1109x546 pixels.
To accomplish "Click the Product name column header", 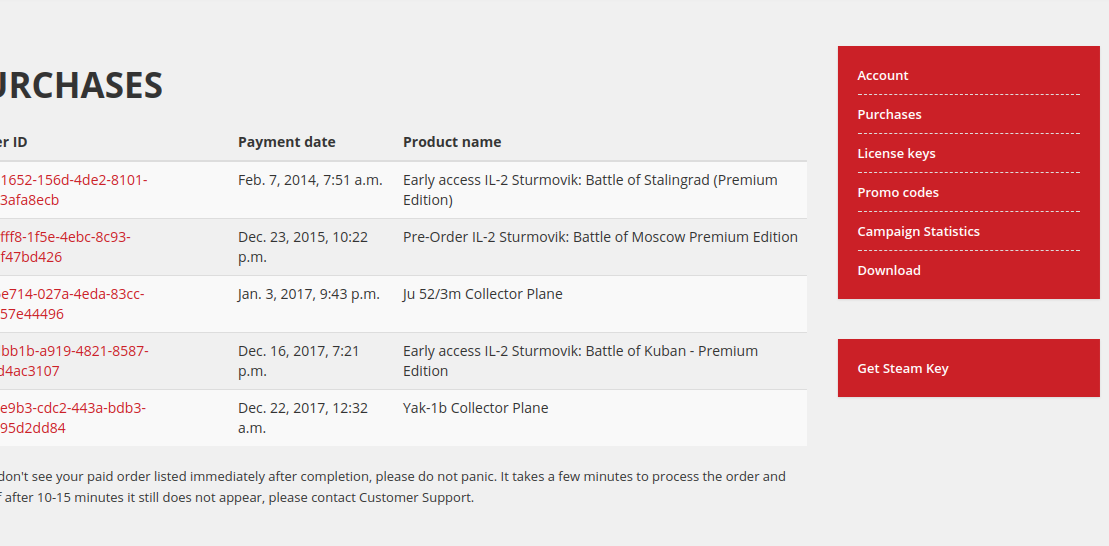I will point(452,142).
